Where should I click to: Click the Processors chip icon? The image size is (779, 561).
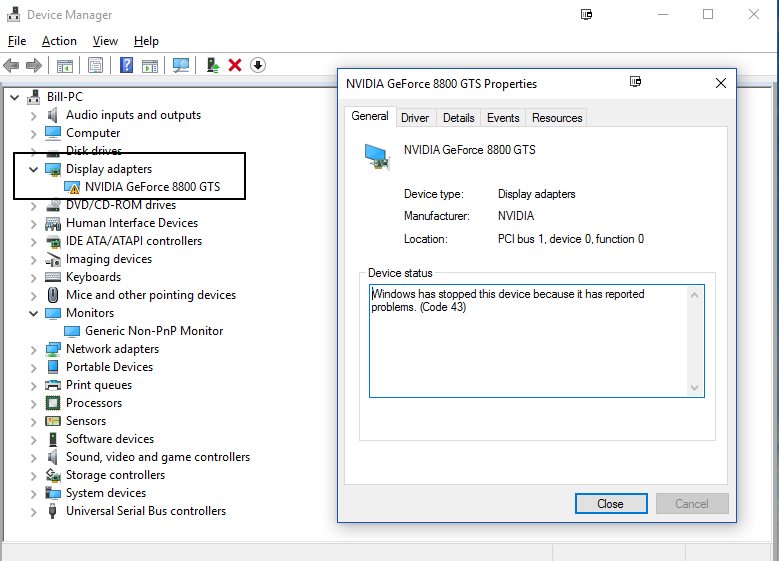point(53,403)
